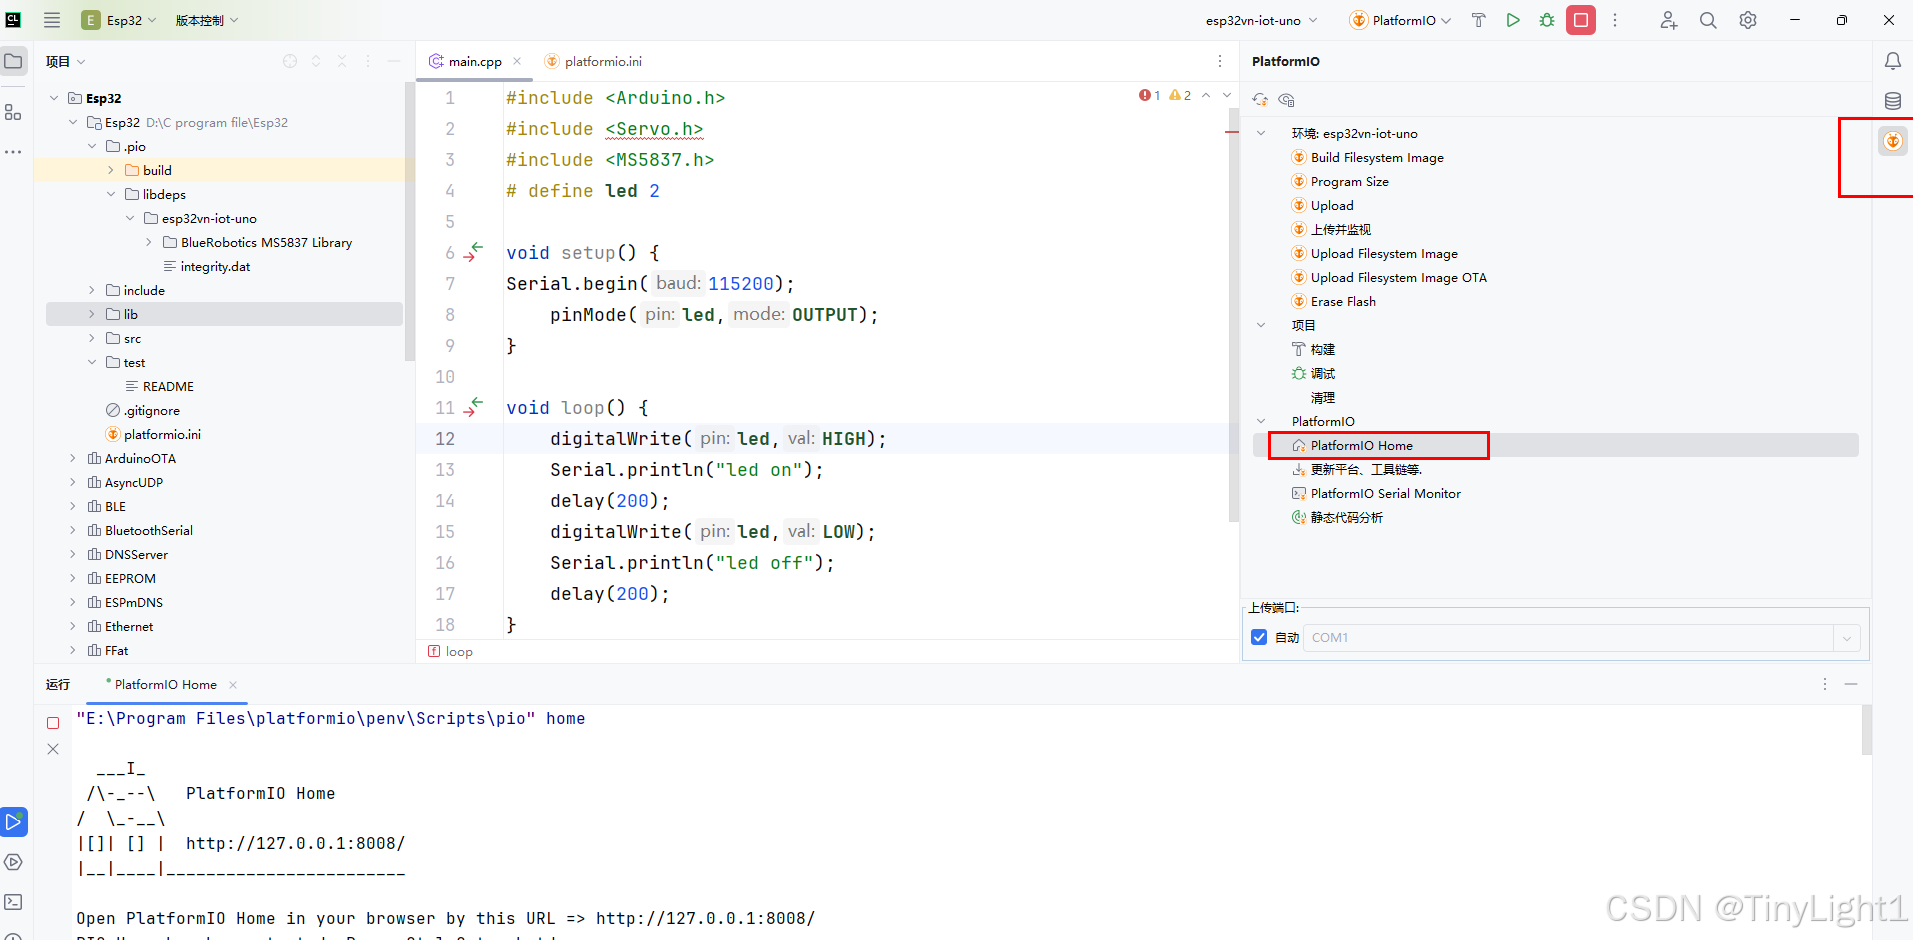Open the PlatformIO run configuration dropdown
This screenshot has height=940, width=1913.
coord(1400,20)
